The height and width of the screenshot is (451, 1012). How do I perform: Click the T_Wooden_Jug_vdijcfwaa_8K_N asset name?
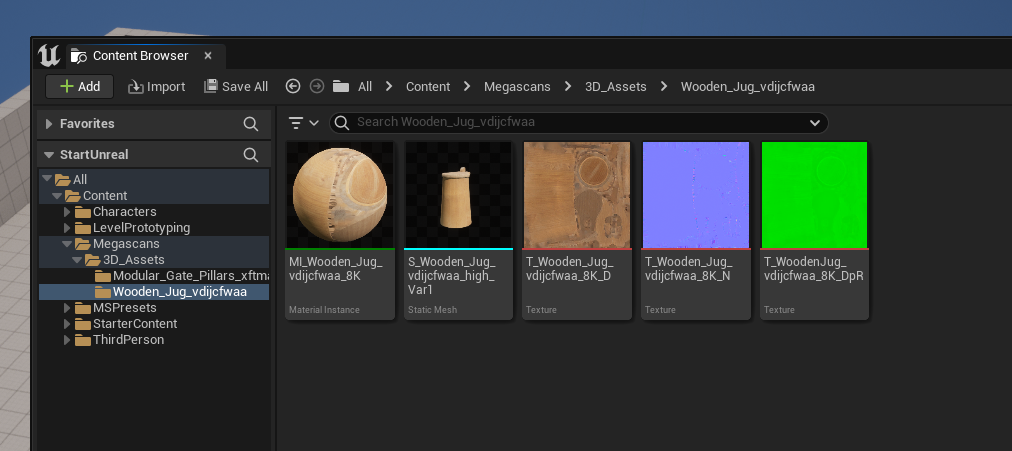(x=688, y=269)
